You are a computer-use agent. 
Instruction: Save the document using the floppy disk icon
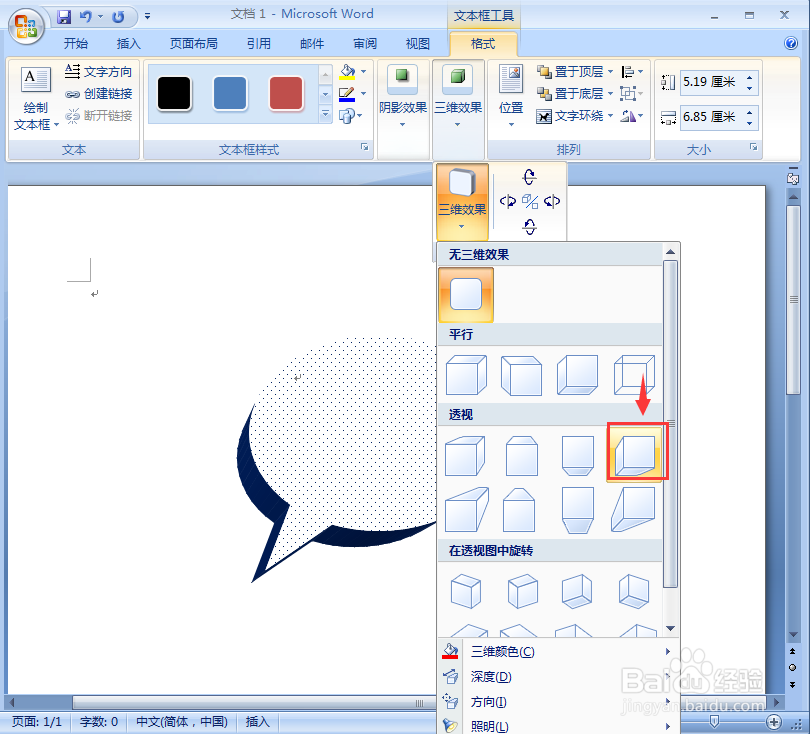(64, 17)
